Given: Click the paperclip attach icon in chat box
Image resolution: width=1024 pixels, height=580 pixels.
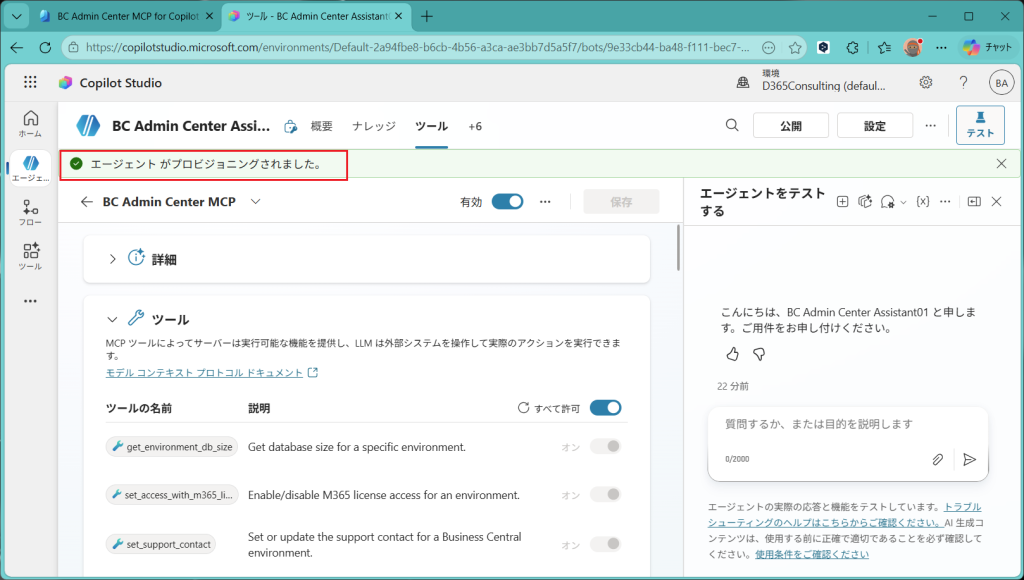Looking at the screenshot, I should (x=937, y=460).
